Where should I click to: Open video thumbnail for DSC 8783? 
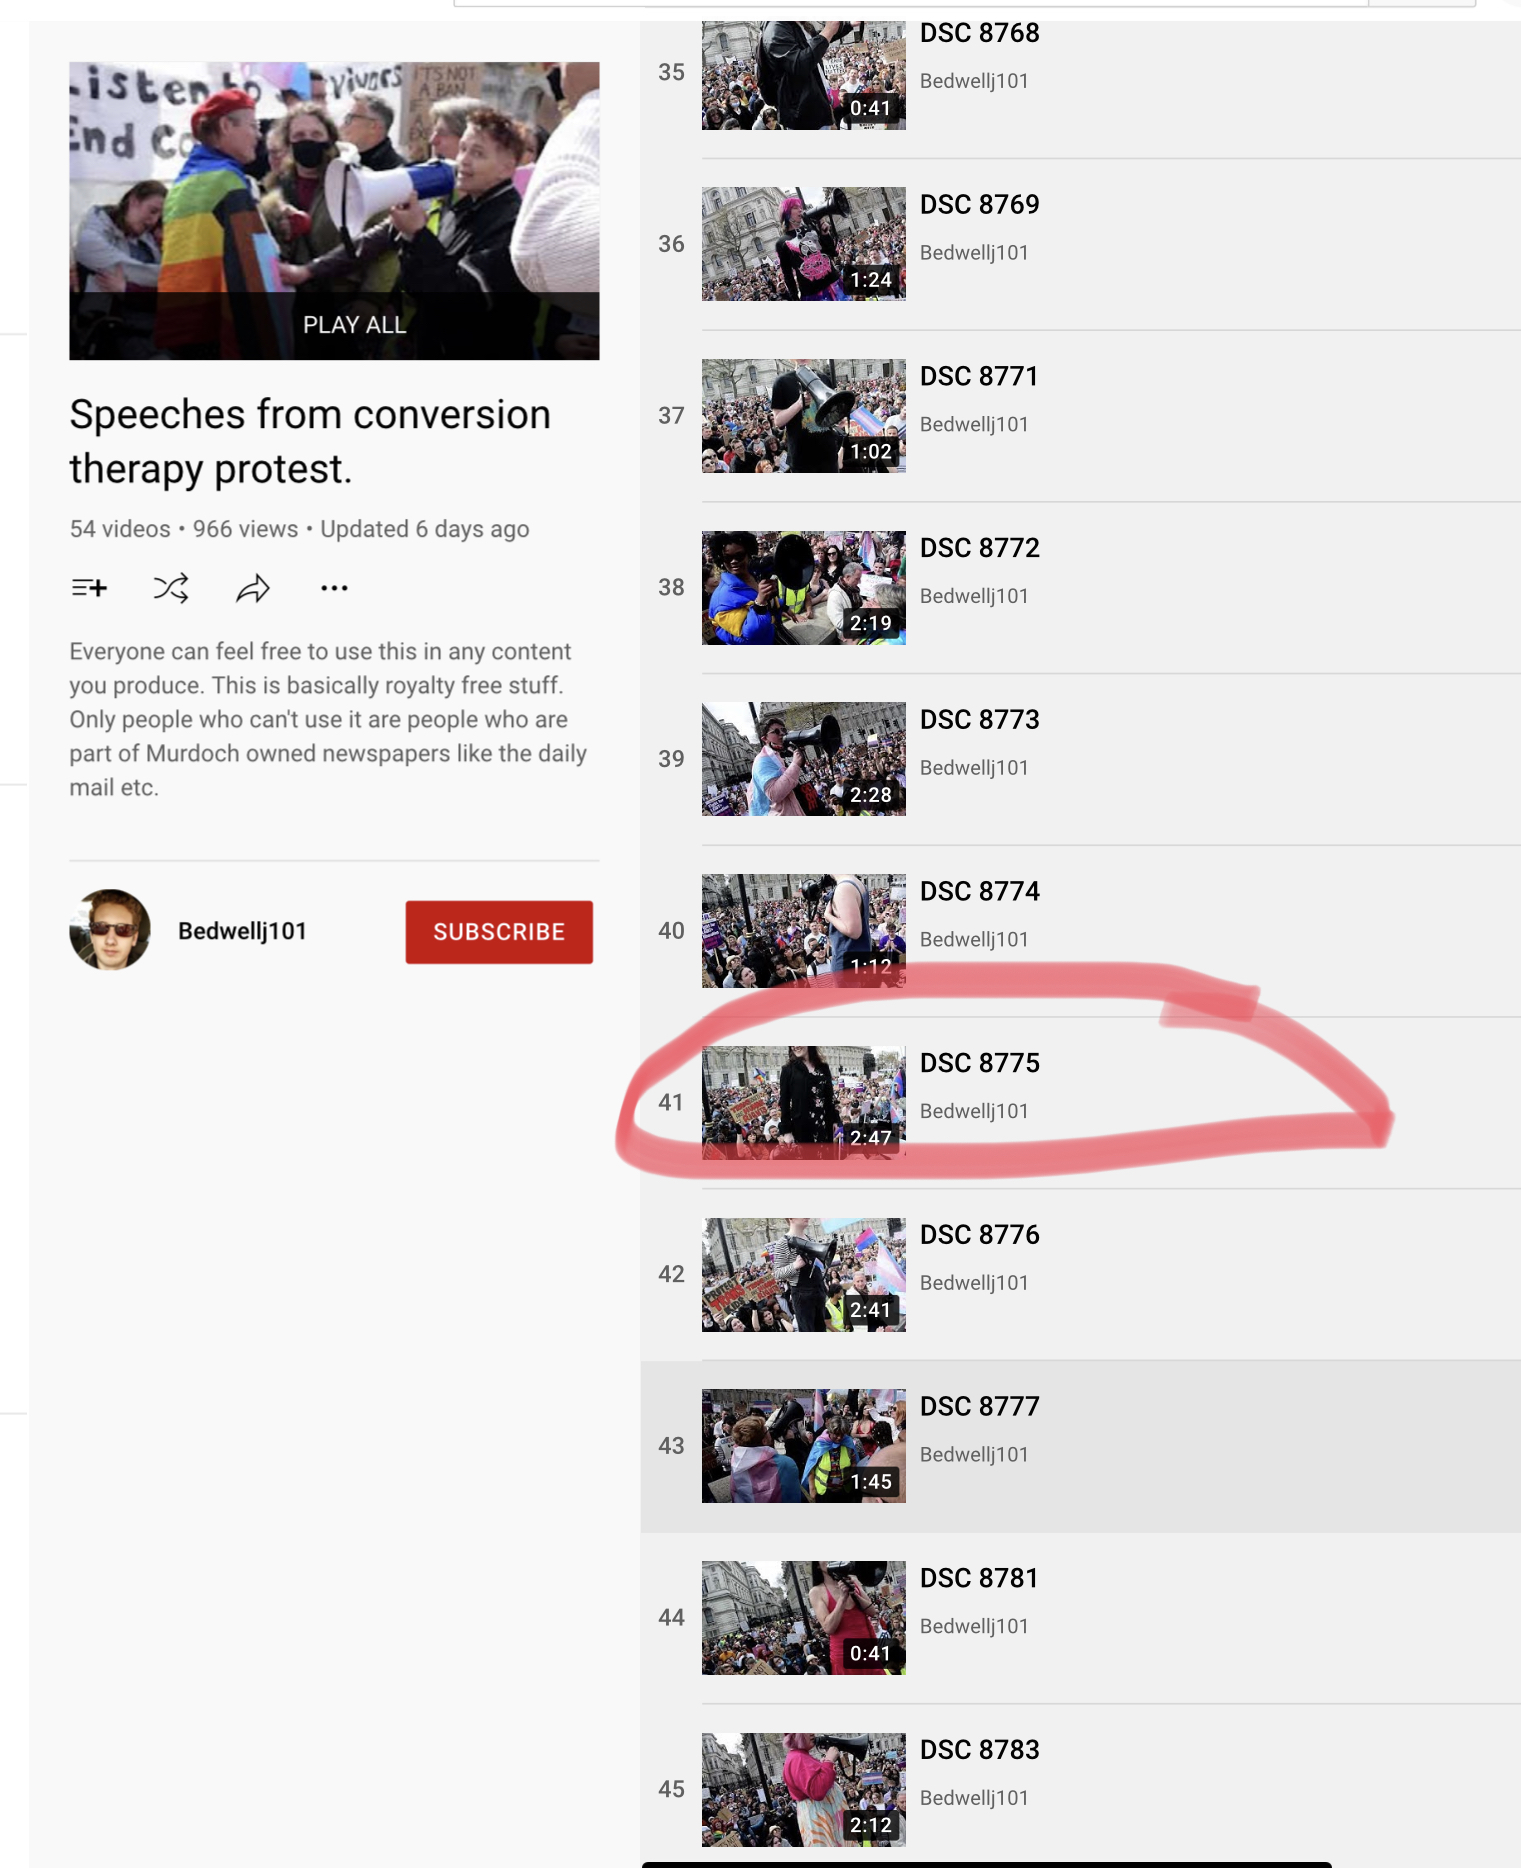pos(804,1790)
